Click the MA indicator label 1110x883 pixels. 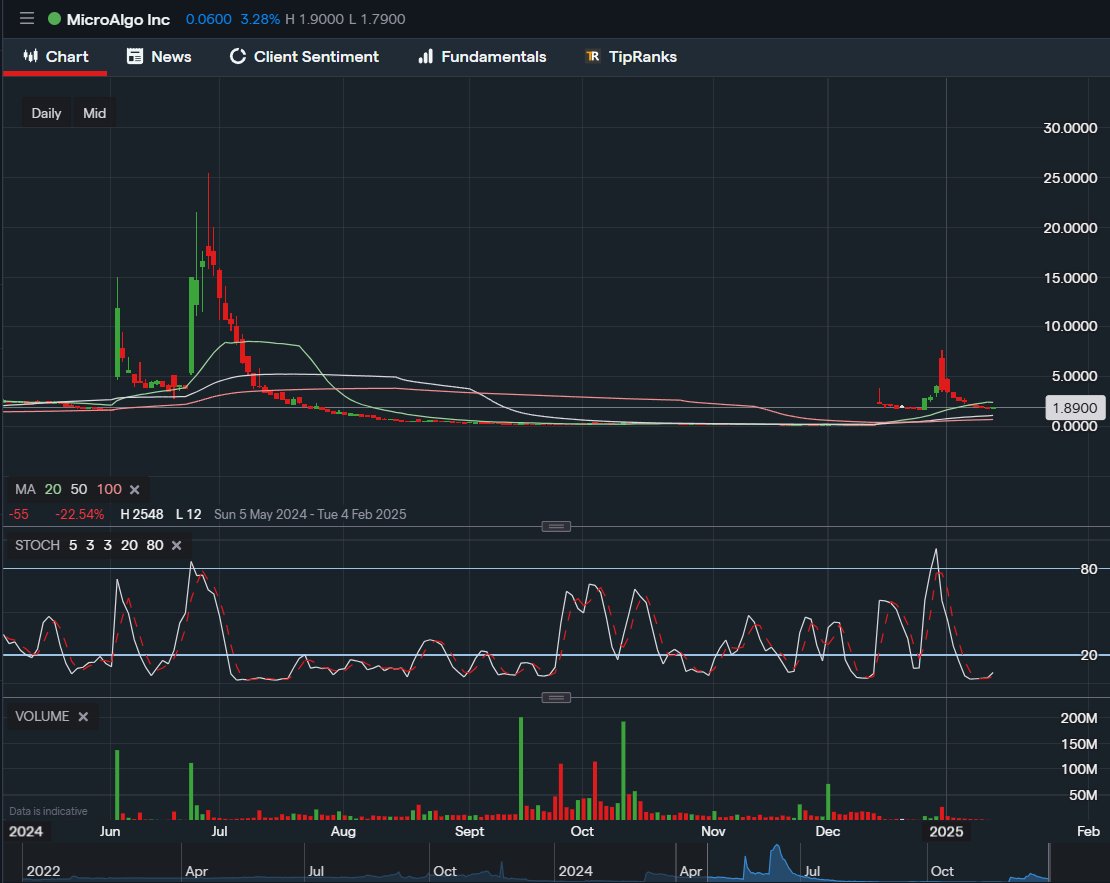tap(25, 489)
